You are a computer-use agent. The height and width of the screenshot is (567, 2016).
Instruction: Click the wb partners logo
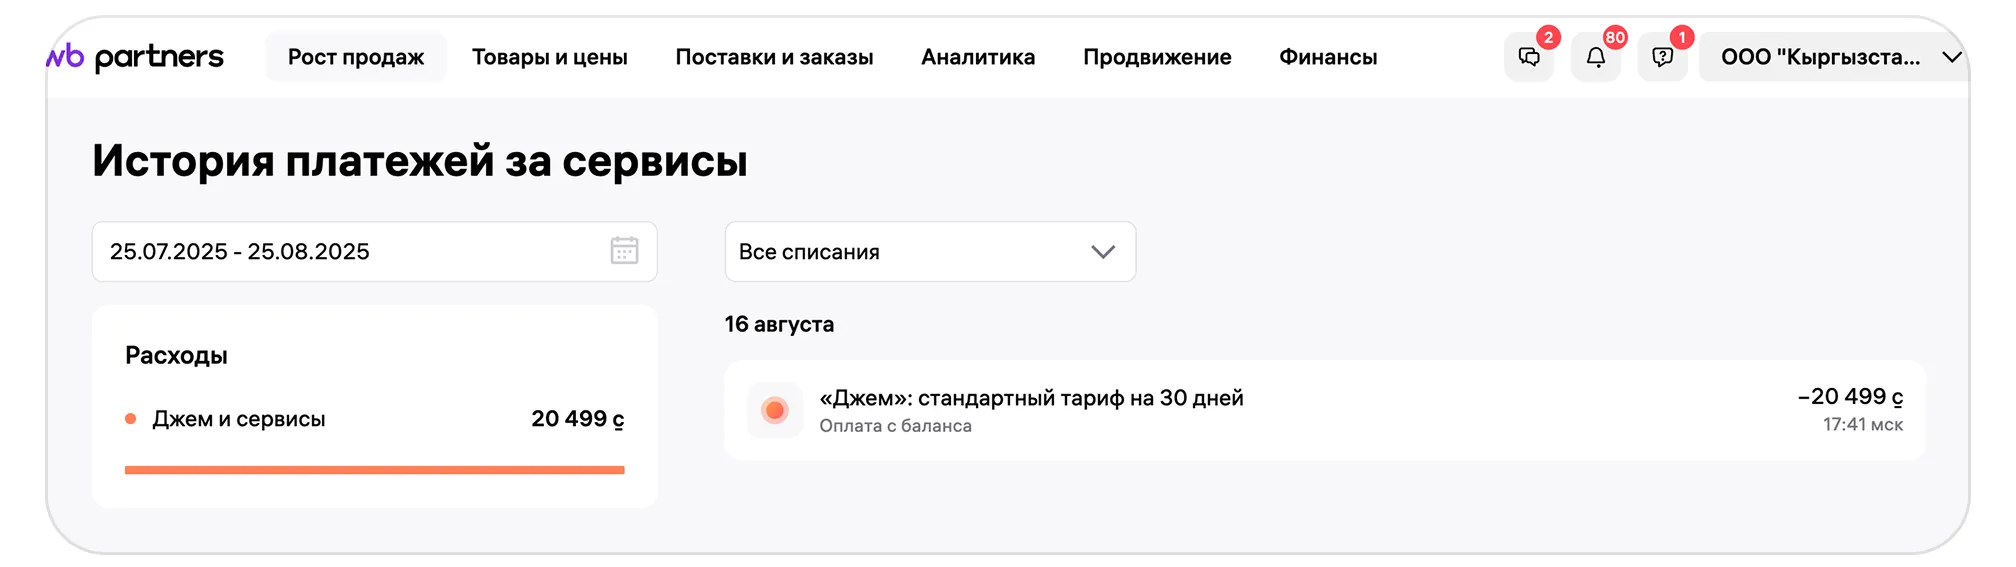coord(136,57)
